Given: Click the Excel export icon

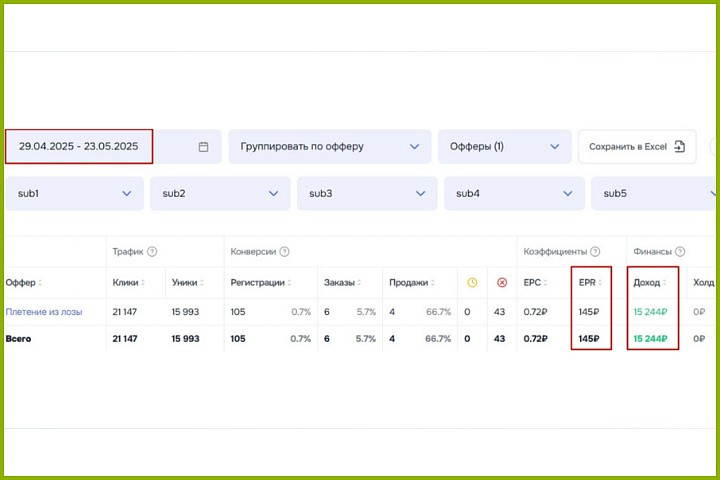Looking at the screenshot, I should point(679,146).
